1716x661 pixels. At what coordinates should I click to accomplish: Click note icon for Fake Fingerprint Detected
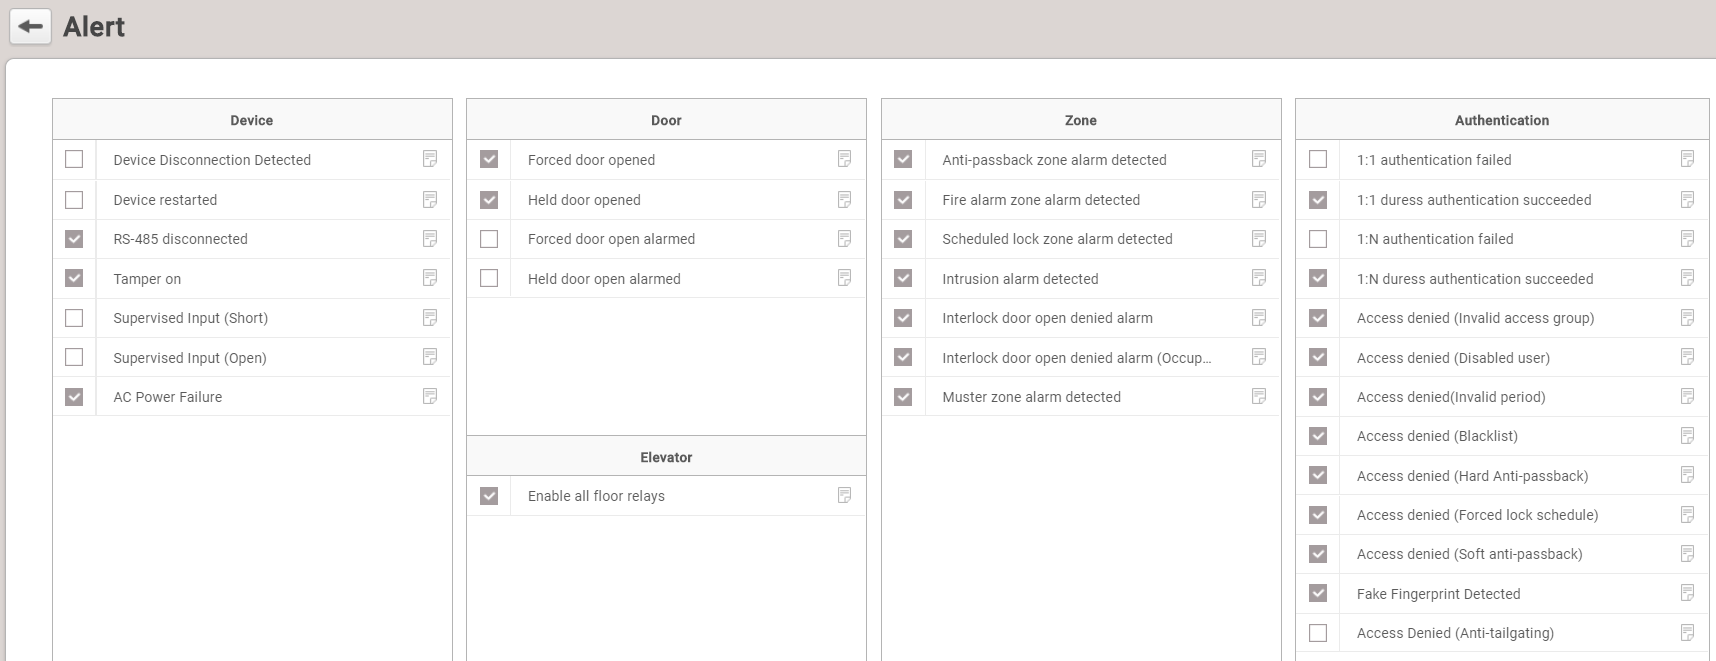(x=1687, y=593)
